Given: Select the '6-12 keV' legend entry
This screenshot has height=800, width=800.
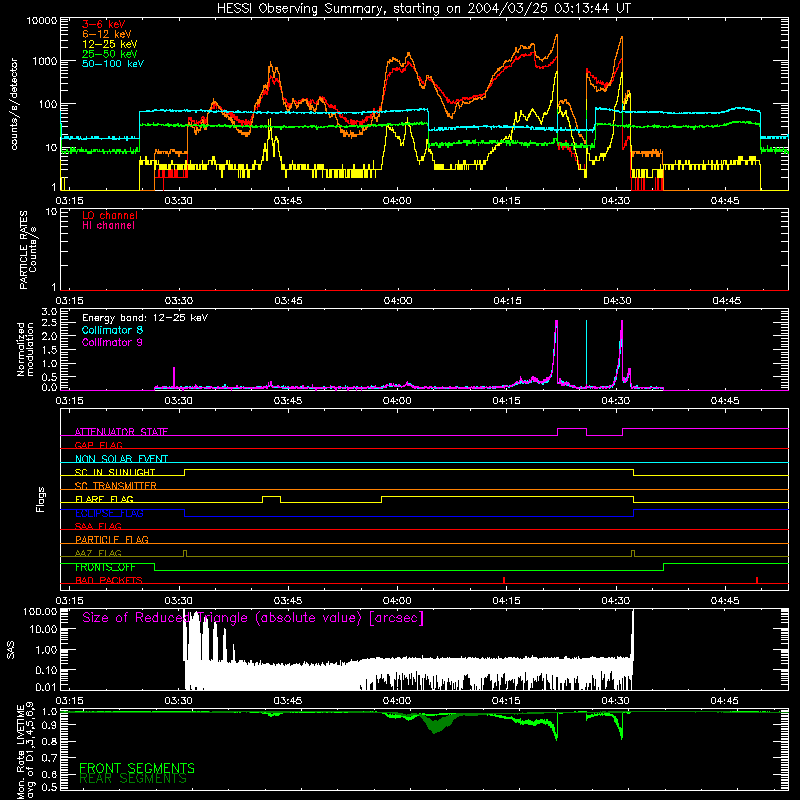Looking at the screenshot, I should point(107,34).
